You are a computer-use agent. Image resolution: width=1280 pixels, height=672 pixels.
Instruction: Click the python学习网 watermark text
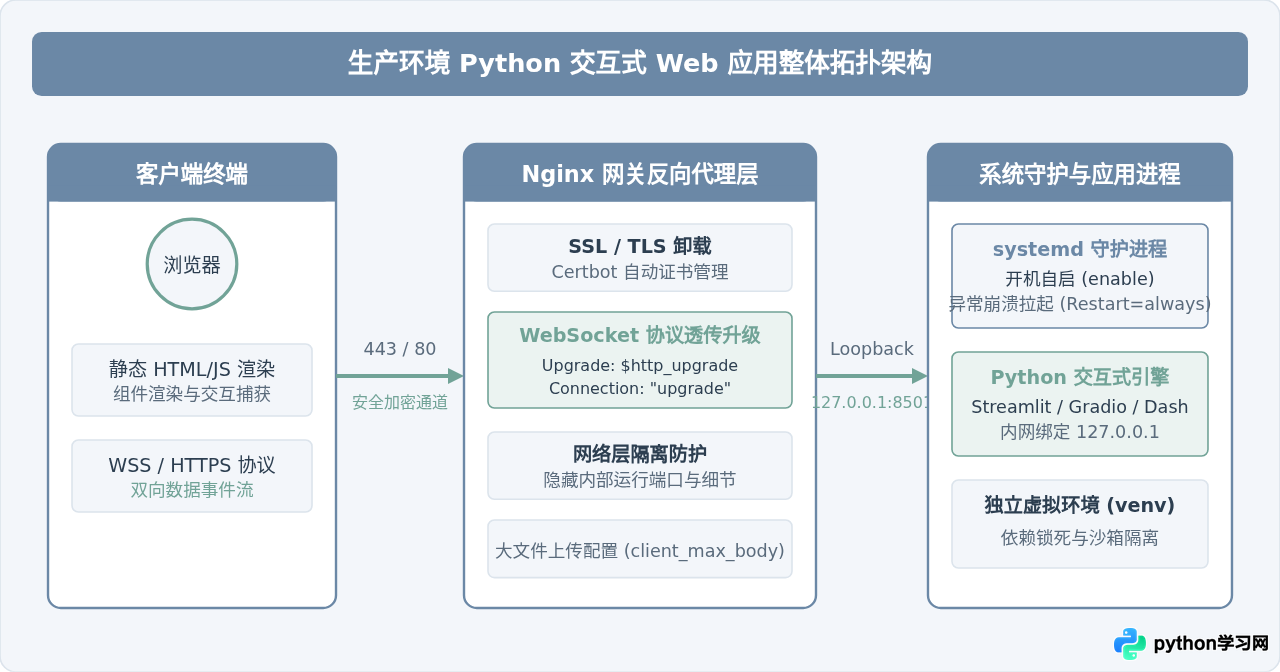1211,643
